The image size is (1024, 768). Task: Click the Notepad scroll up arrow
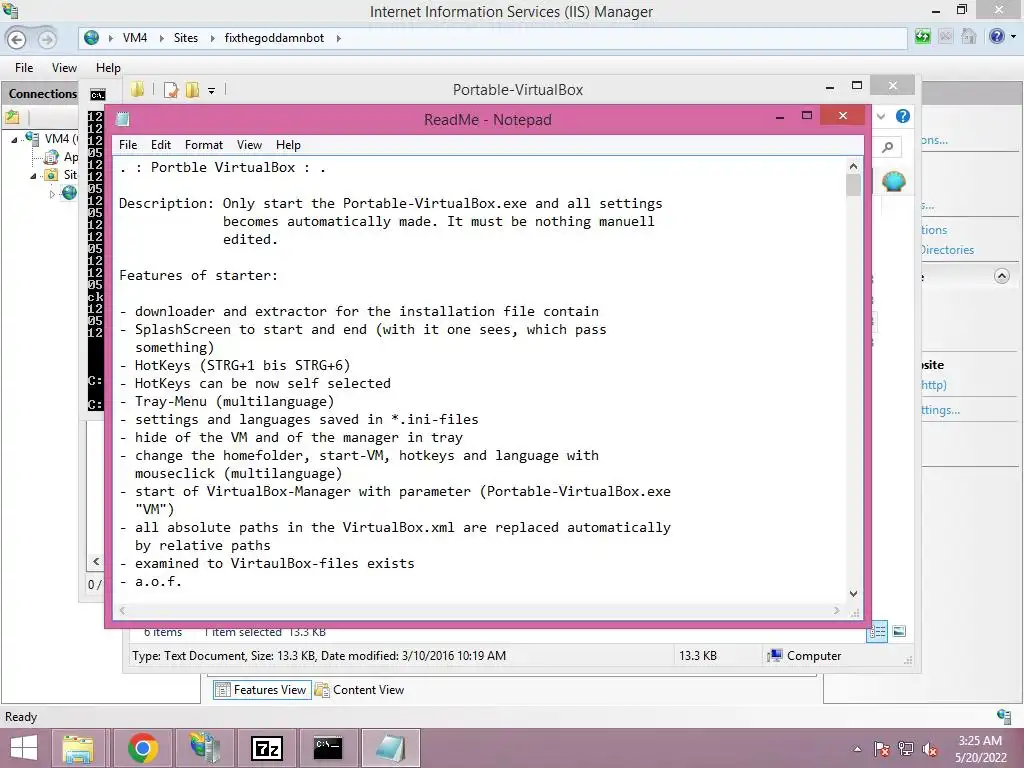click(x=853, y=167)
